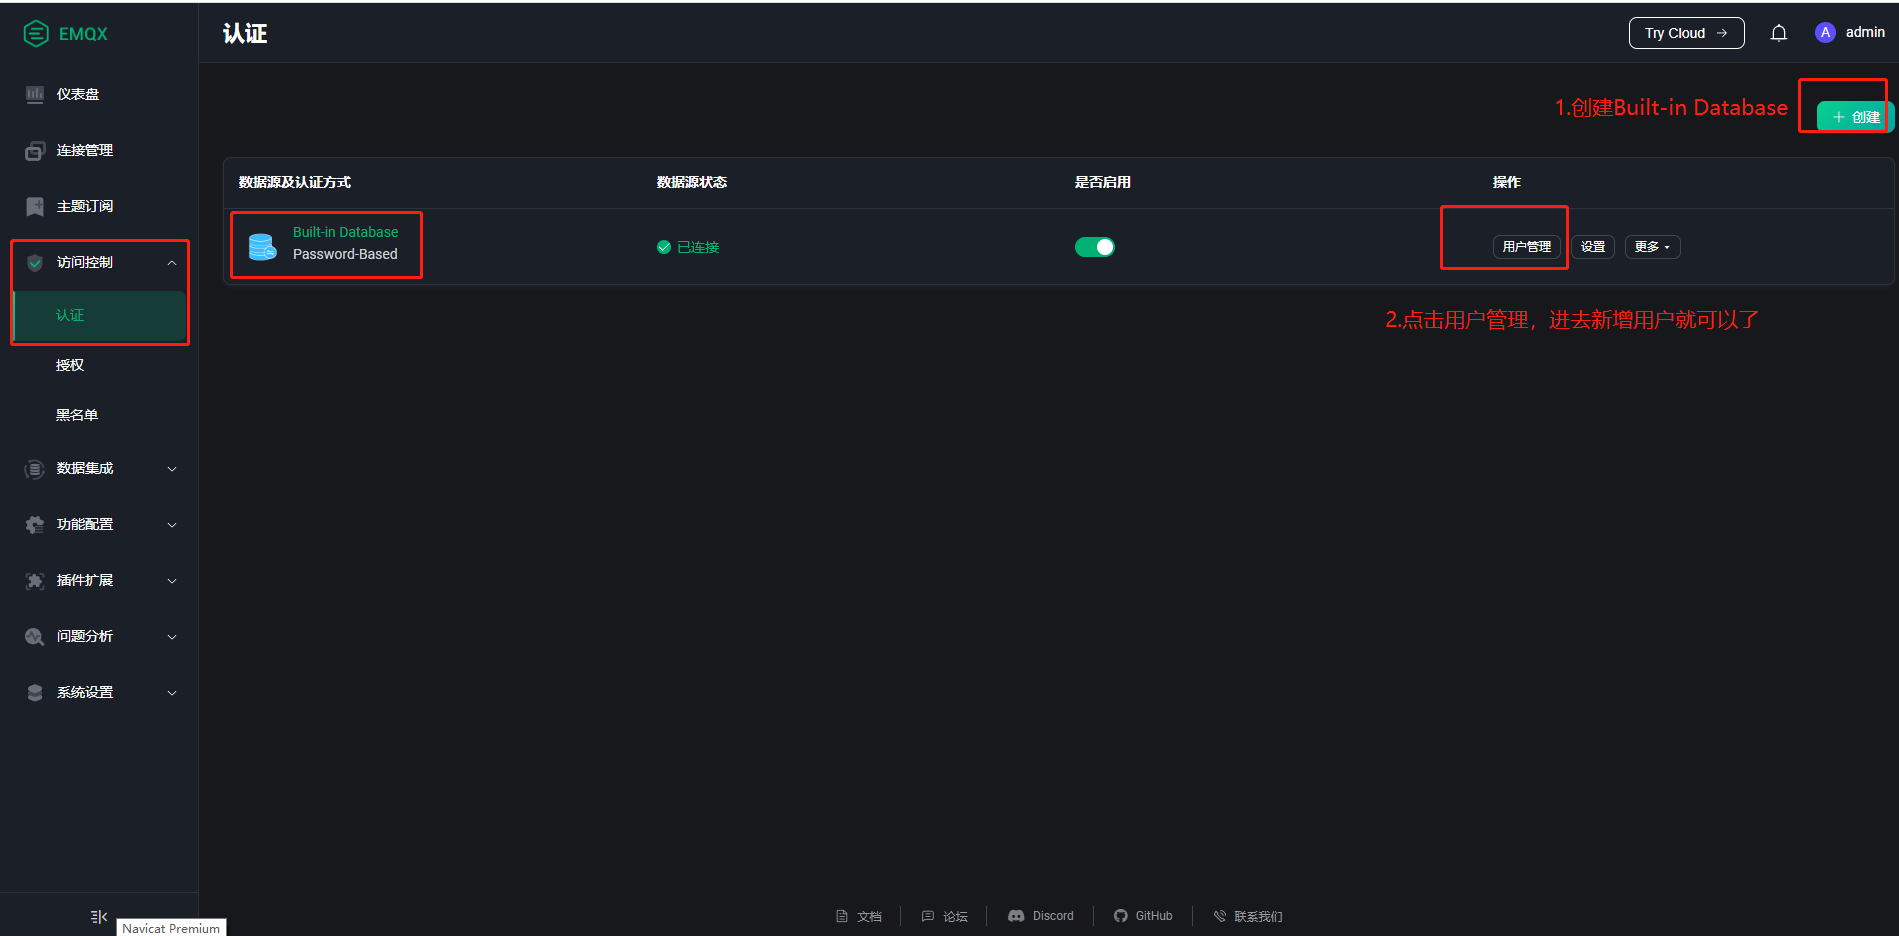
Task: Open the admin user menu
Action: 1850,33
